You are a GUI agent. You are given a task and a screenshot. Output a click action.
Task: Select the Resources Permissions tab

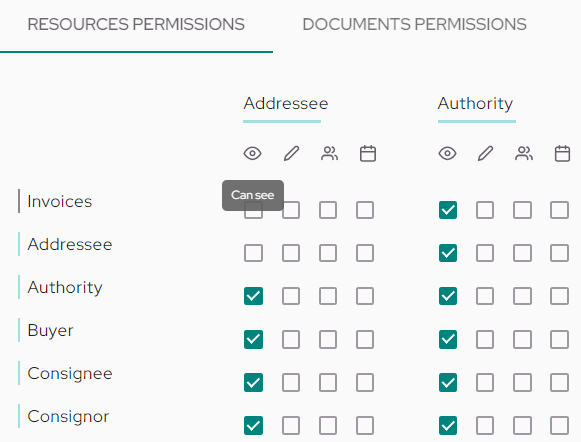pos(136,24)
